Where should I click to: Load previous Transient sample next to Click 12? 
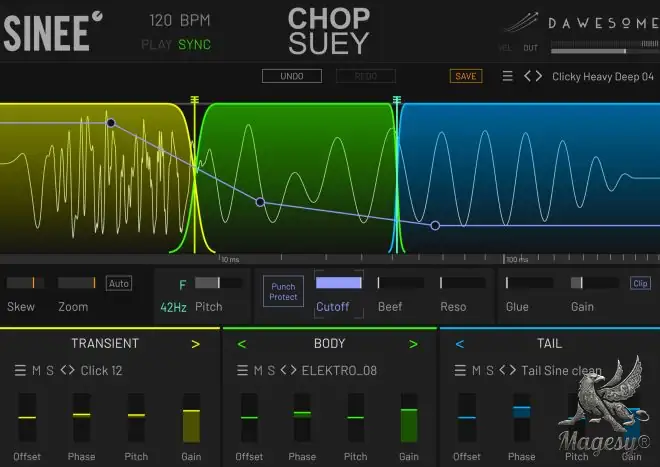click(x=64, y=371)
